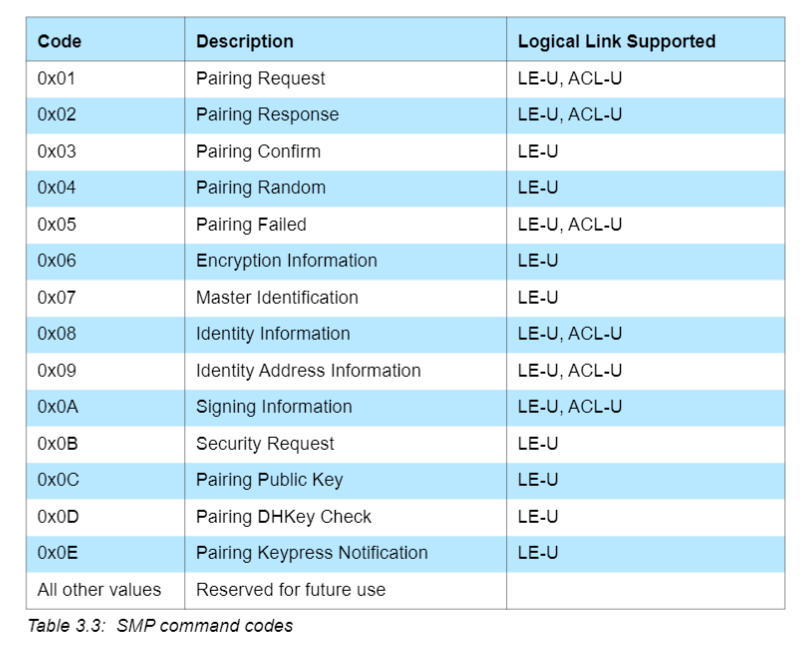Click the 0x0A code cell
808x649 pixels.
pos(57,407)
